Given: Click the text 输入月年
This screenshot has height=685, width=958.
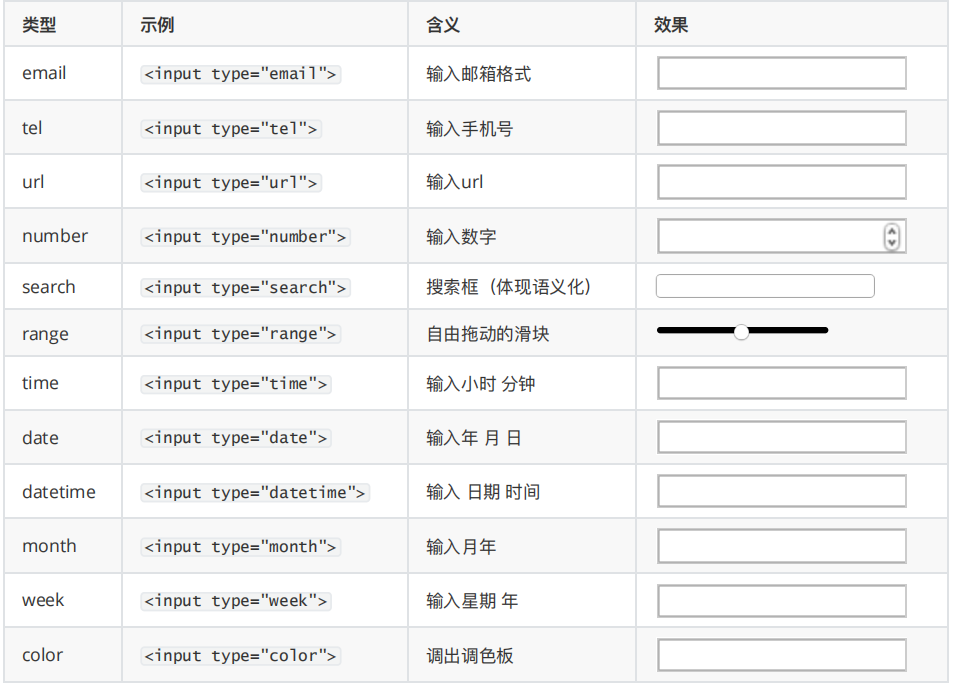Looking at the screenshot, I should pos(461,546).
